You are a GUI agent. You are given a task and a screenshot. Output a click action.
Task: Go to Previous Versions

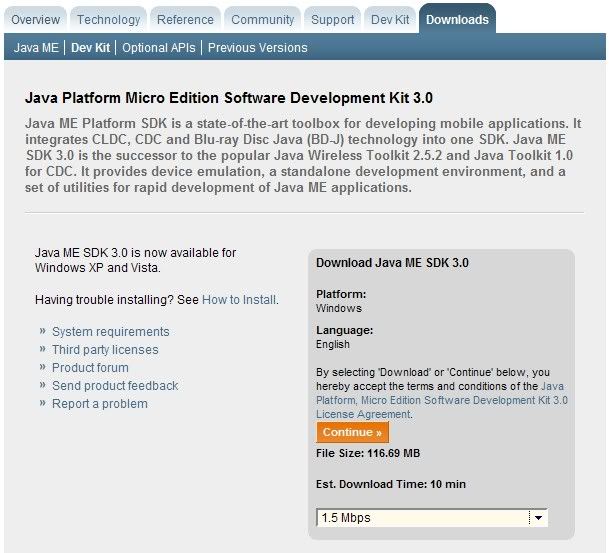(x=258, y=47)
